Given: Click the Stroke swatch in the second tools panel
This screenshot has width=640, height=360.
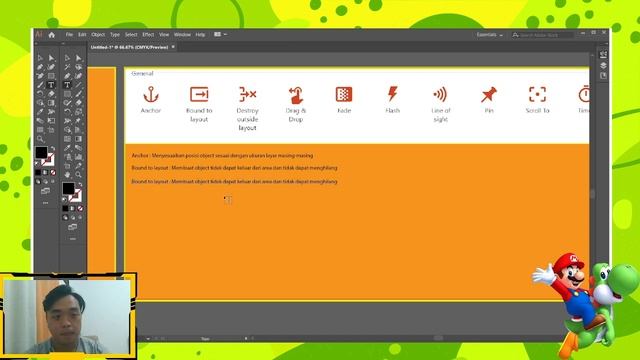Looking at the screenshot, I should click(x=76, y=196).
